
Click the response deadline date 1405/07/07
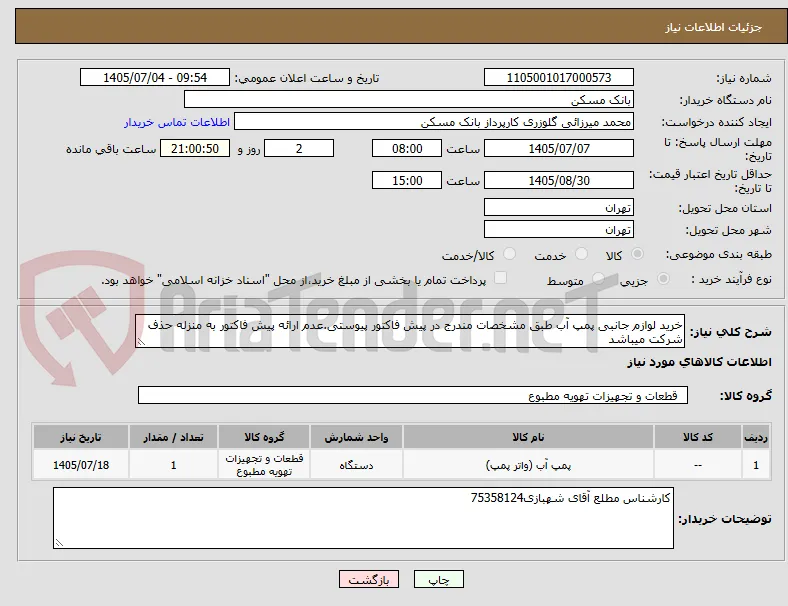tap(558, 148)
